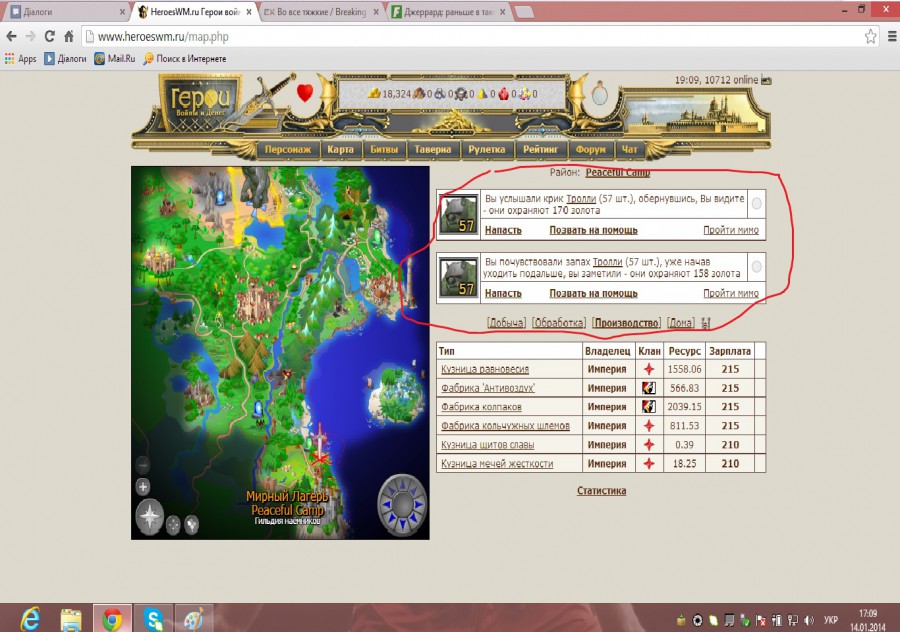Click the browser reload button
Viewport: 900px width, 632px height.
click(49, 36)
